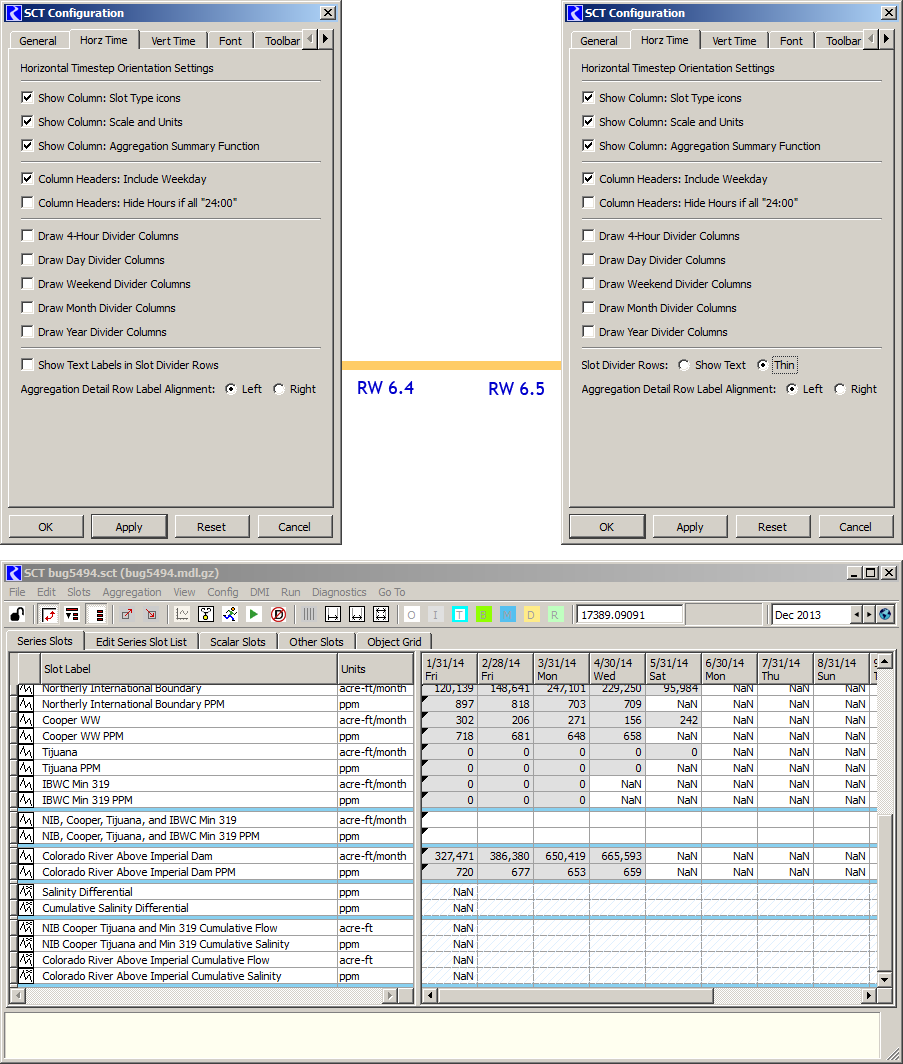Switch to the Scalar Slots tab
Viewport: 903px width, 1064px height.
coord(237,642)
